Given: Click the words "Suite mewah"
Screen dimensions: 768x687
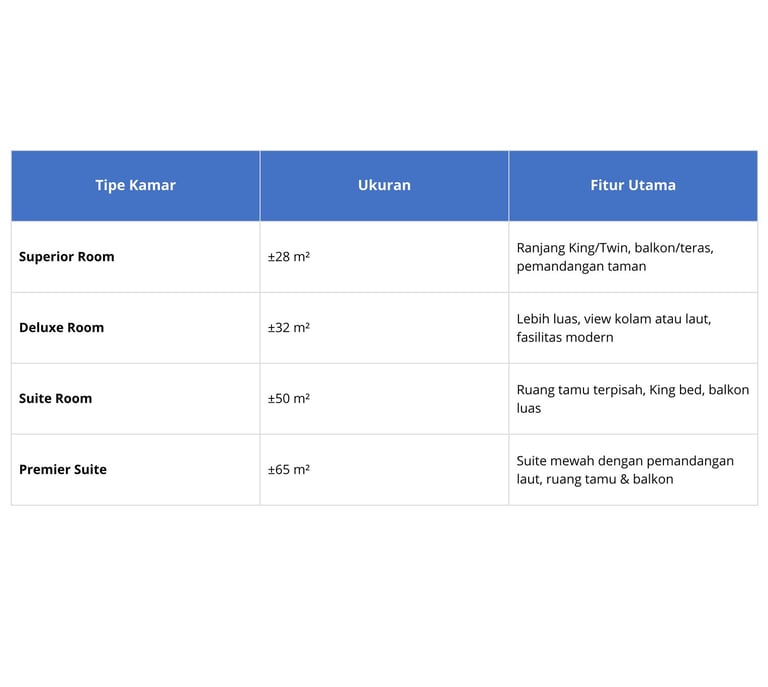Looking at the screenshot, I should point(556,461).
